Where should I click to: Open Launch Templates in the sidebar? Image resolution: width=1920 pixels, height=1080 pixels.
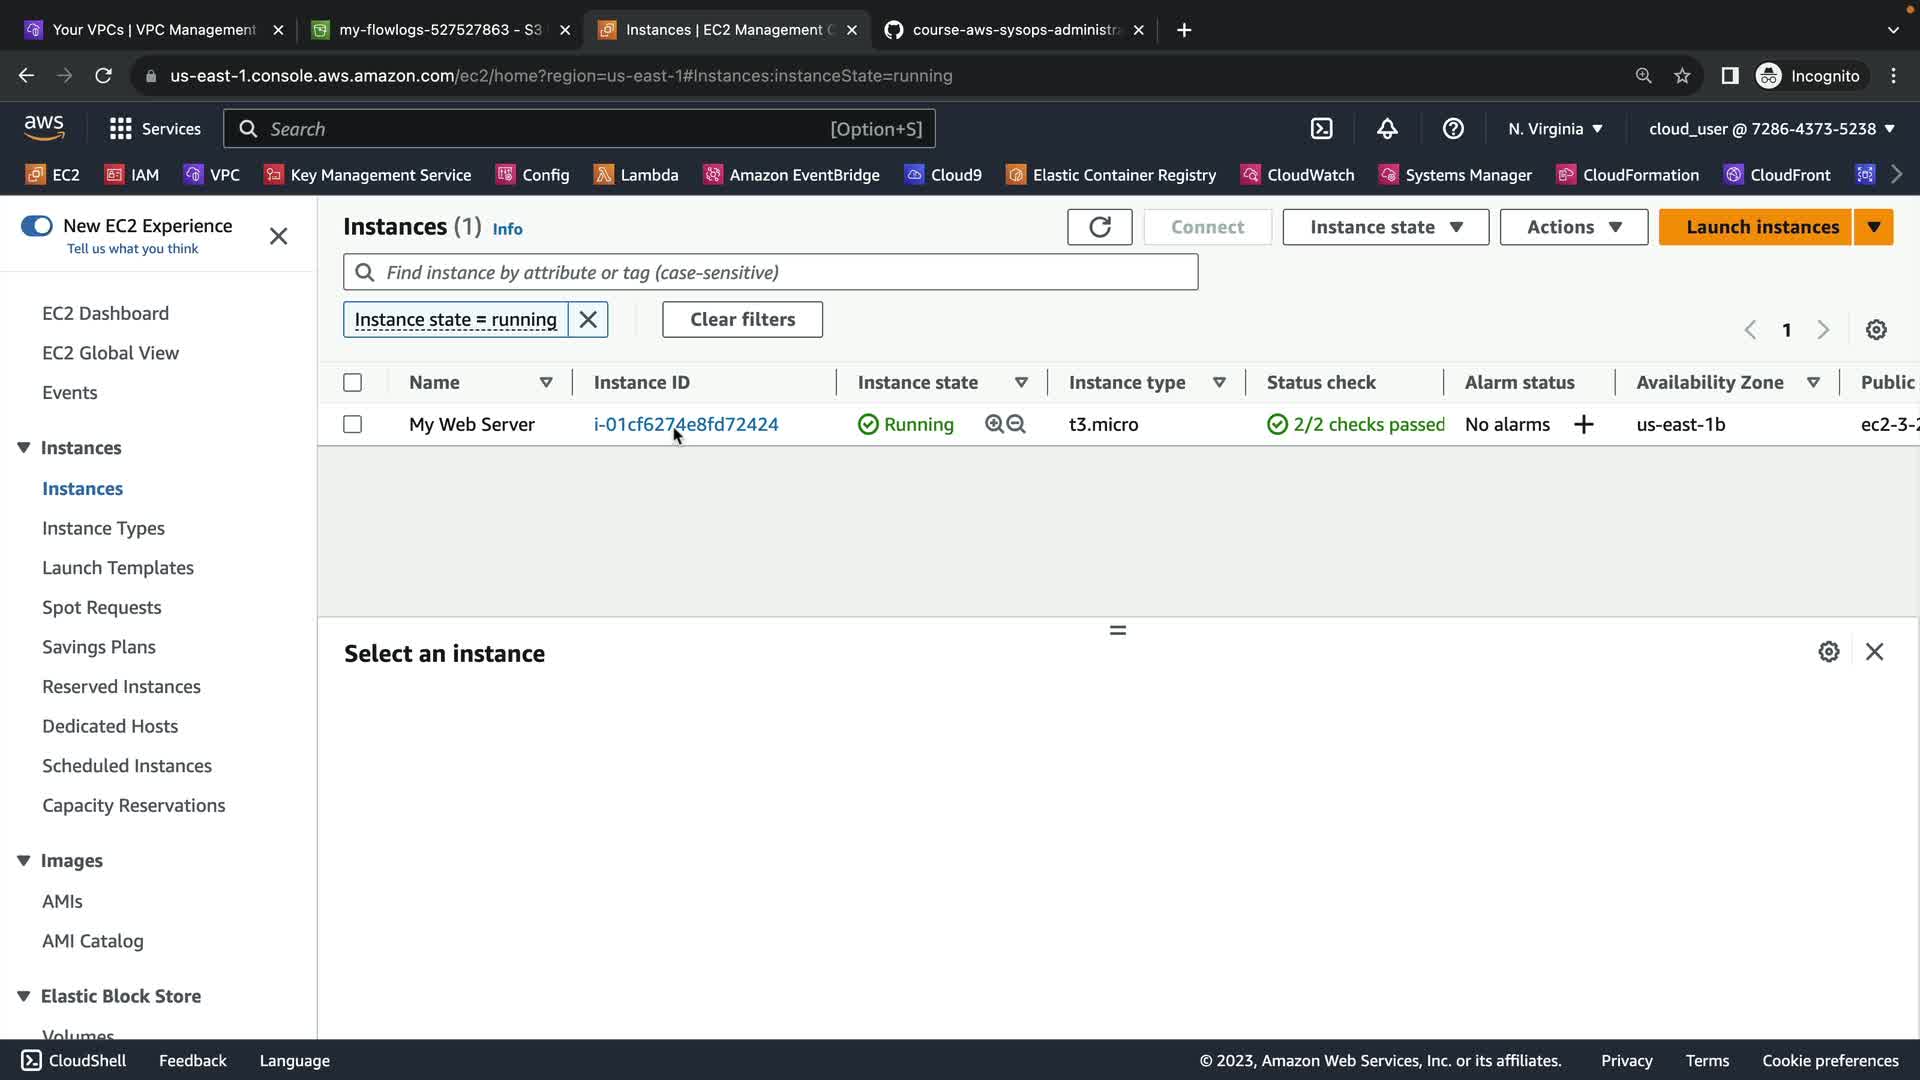tap(118, 568)
